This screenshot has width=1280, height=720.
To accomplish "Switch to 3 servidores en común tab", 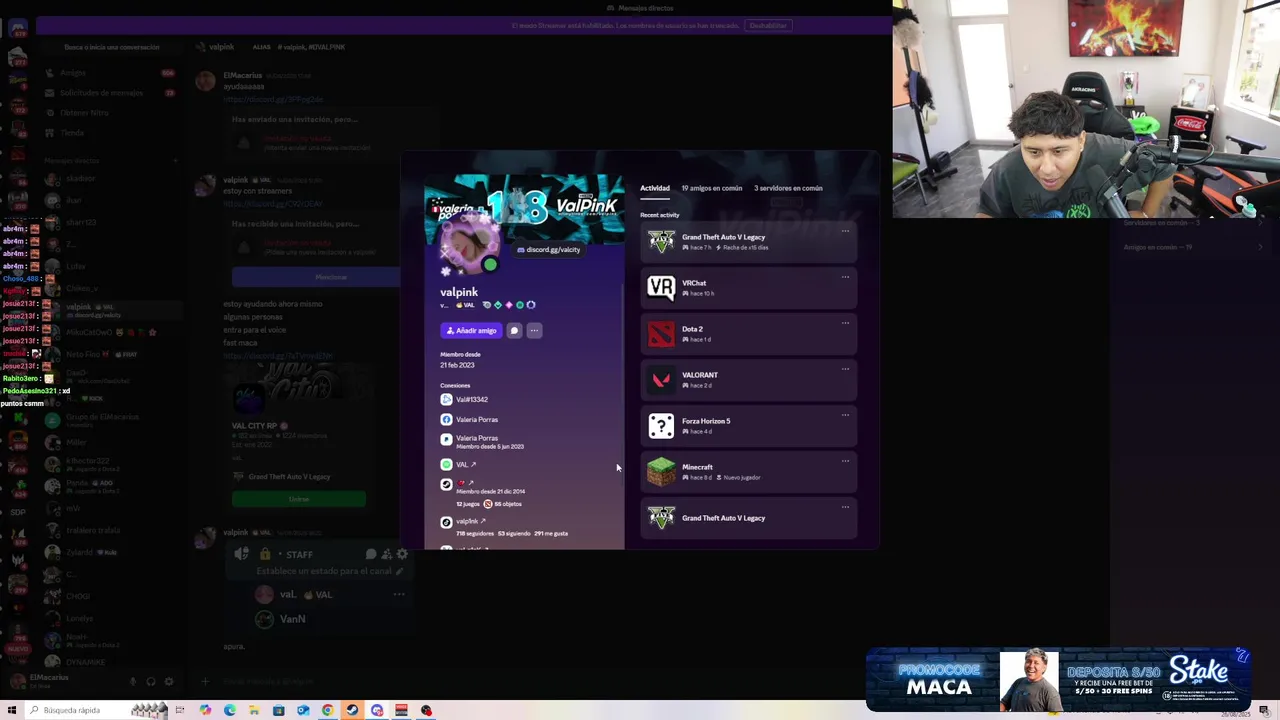I will (788, 188).
